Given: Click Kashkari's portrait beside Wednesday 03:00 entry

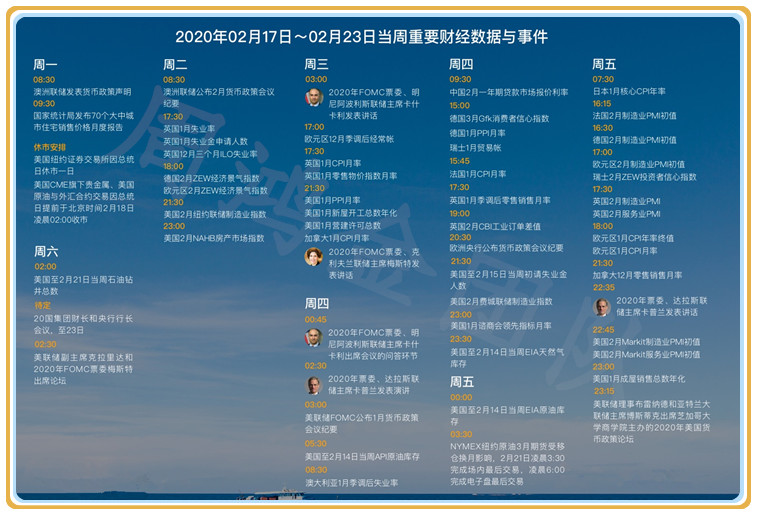Looking at the screenshot, I should tap(314, 97).
